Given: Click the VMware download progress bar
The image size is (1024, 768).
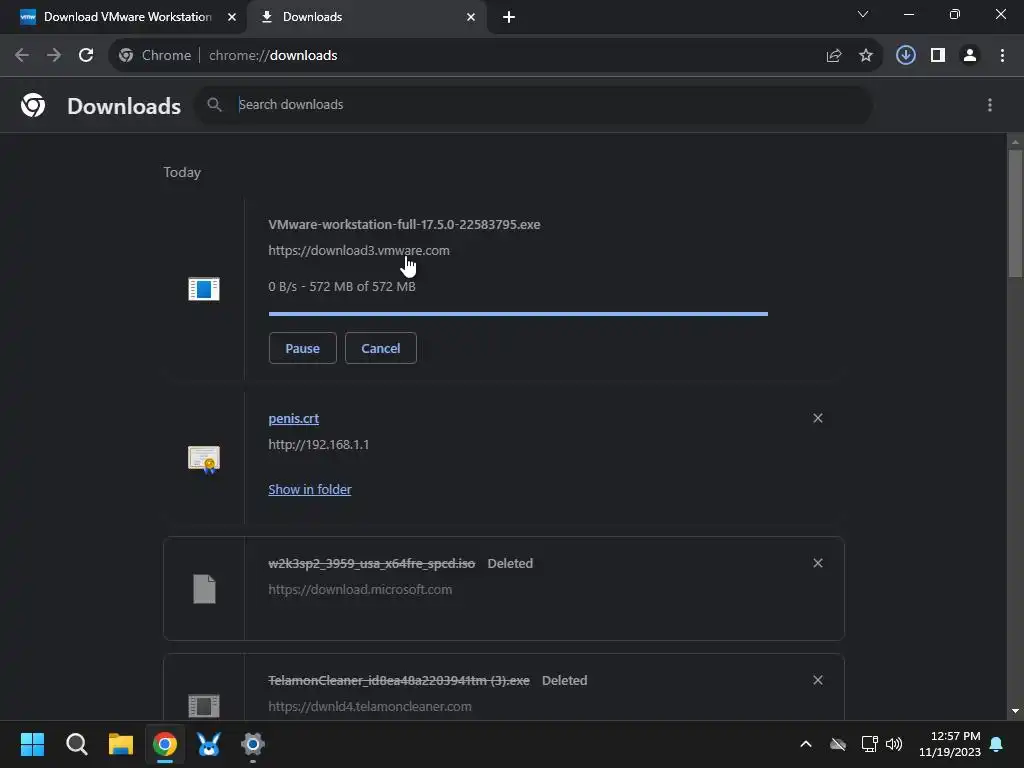Looking at the screenshot, I should coord(518,314).
